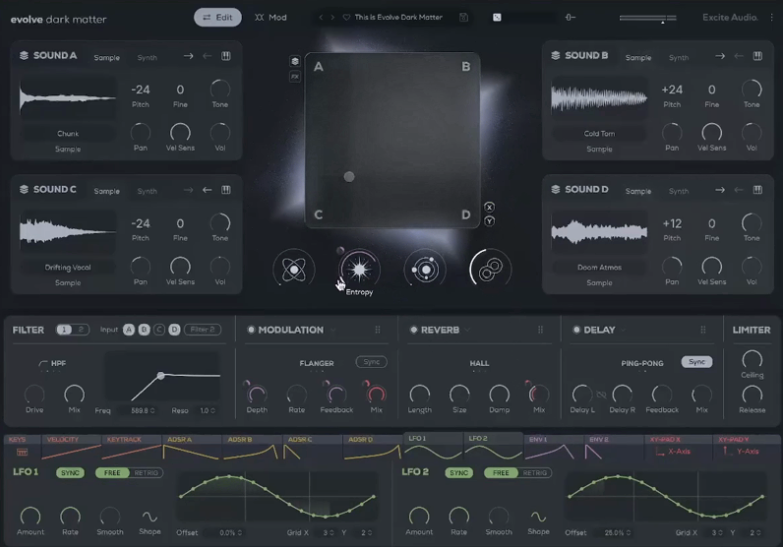Enable filter input A
783x547 pixels.
[129, 330]
